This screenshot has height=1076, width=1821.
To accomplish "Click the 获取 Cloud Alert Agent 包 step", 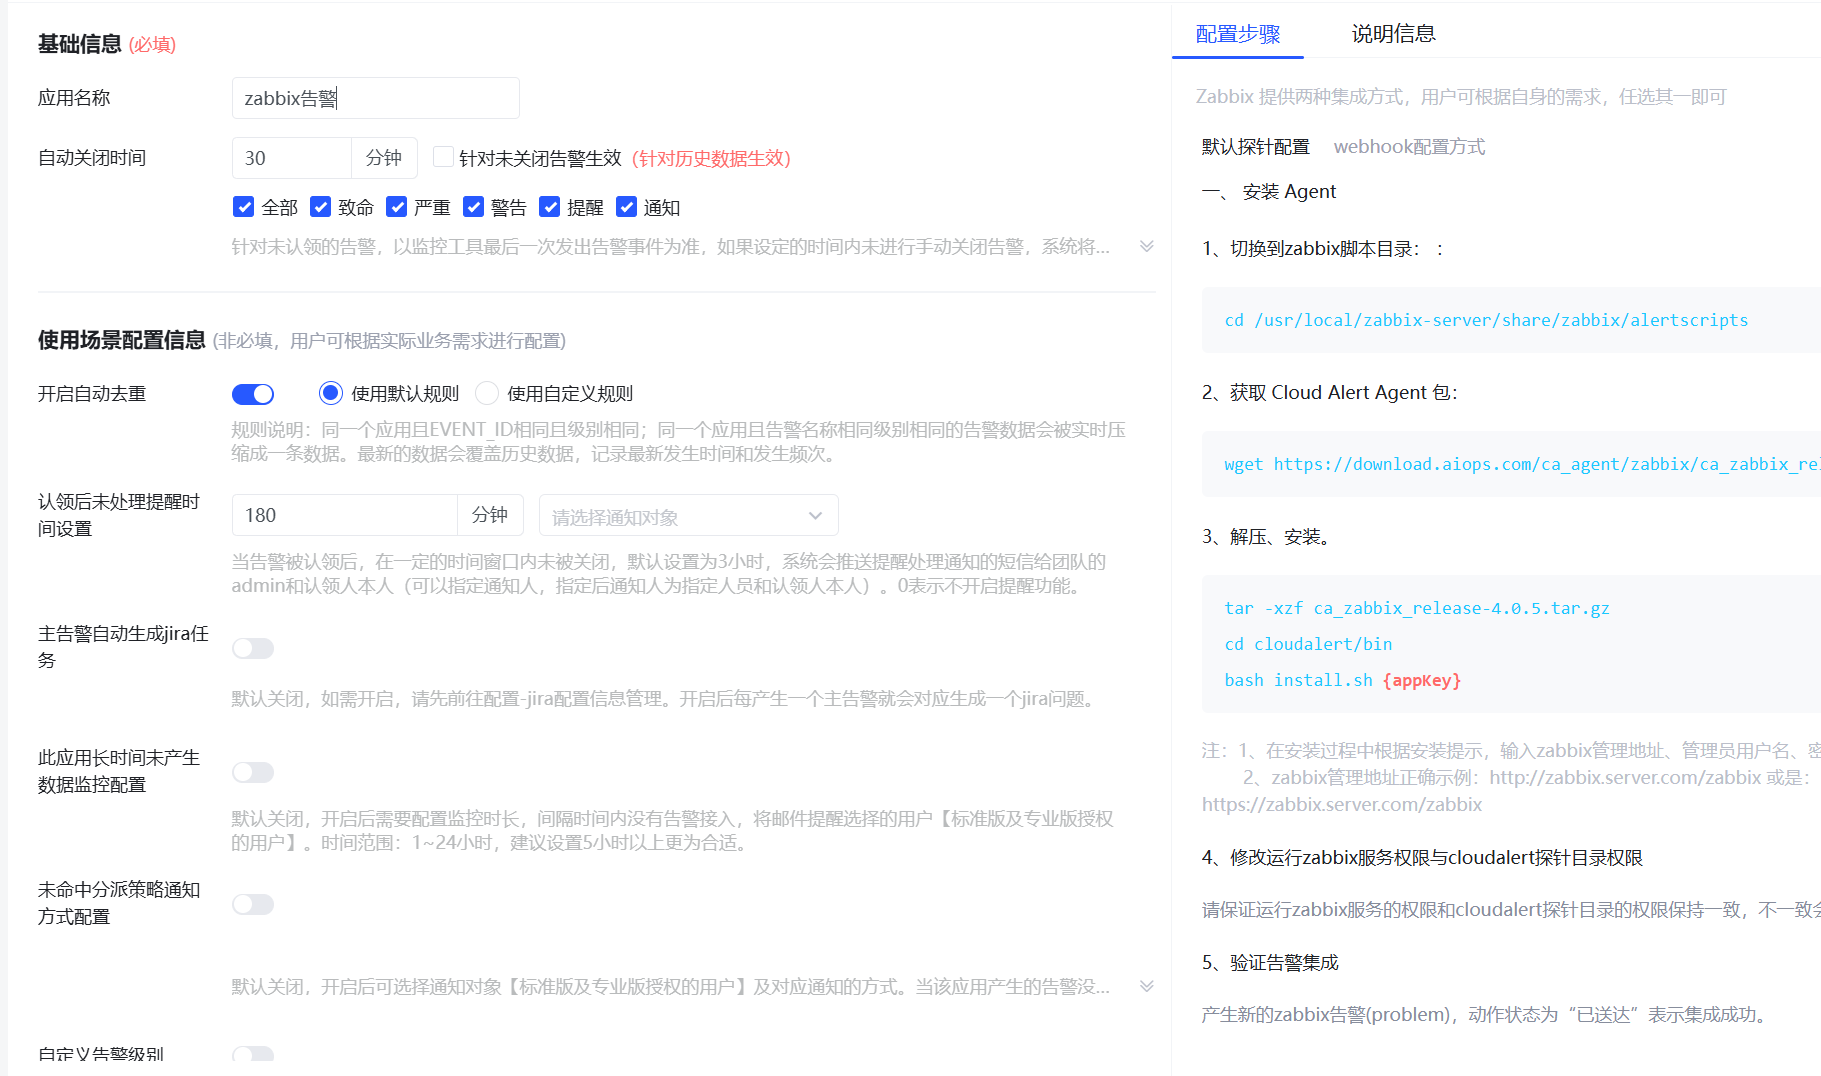I will point(1330,392).
